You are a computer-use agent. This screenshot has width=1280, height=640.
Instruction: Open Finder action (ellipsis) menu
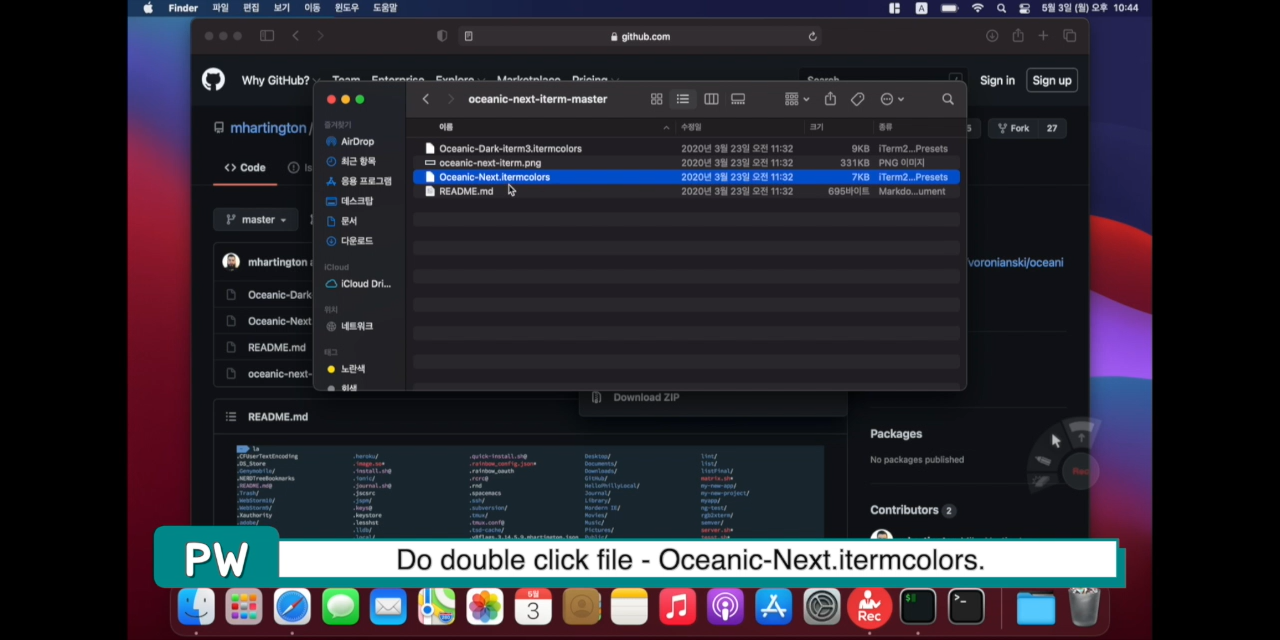tap(892, 99)
